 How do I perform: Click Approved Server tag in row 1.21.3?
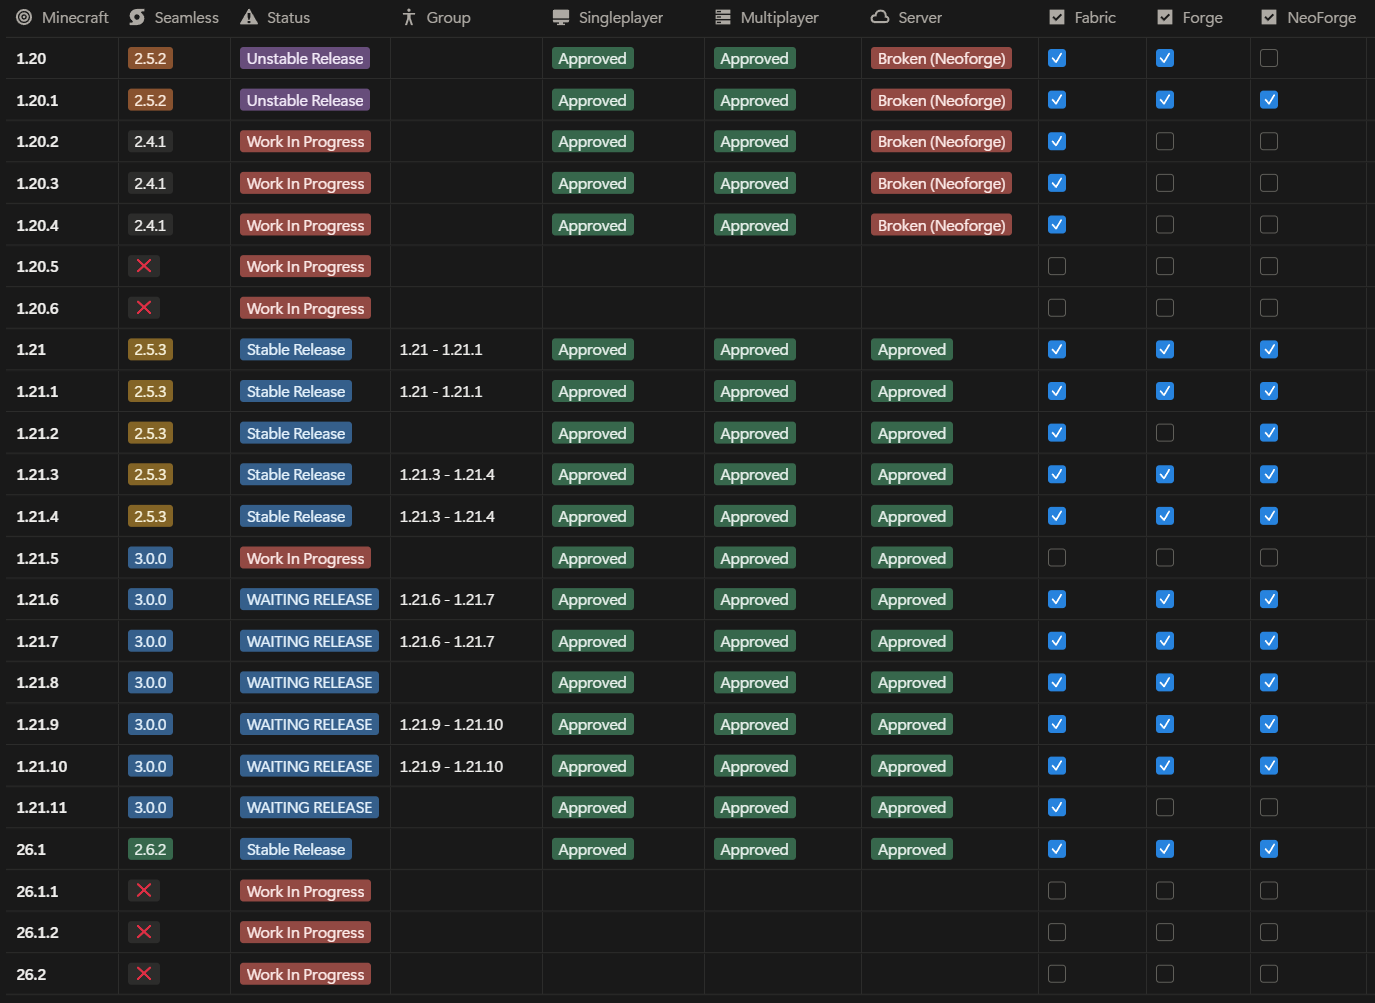point(912,474)
